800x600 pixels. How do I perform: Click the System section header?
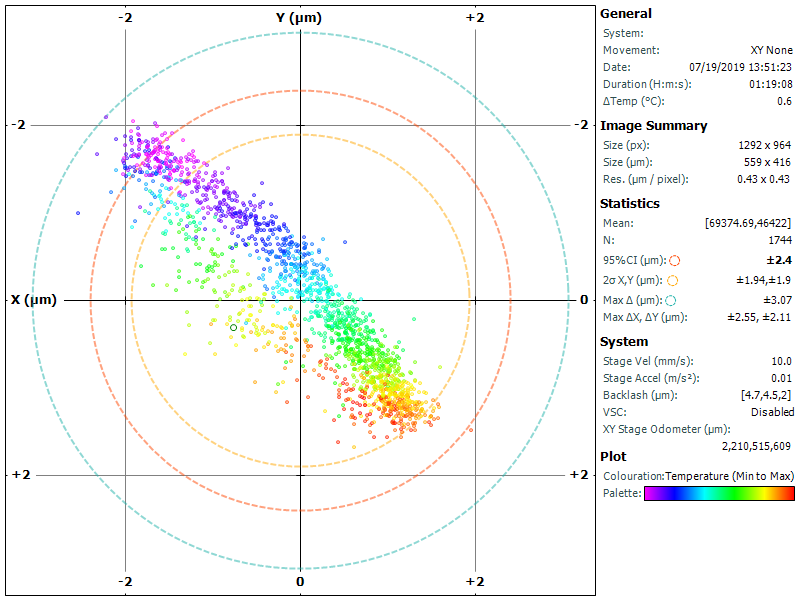point(623,341)
